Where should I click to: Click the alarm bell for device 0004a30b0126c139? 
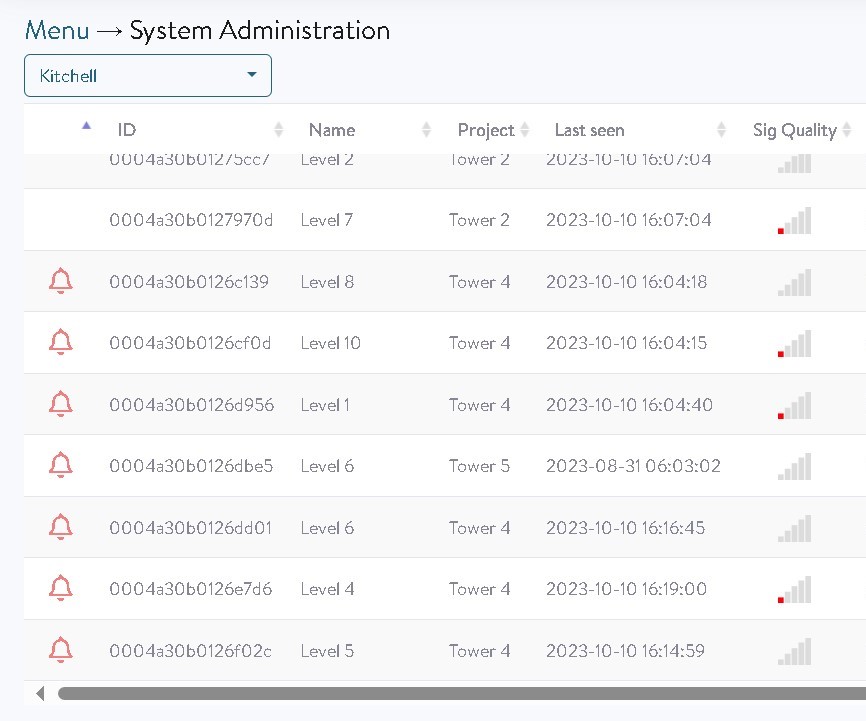pyautogui.click(x=61, y=282)
